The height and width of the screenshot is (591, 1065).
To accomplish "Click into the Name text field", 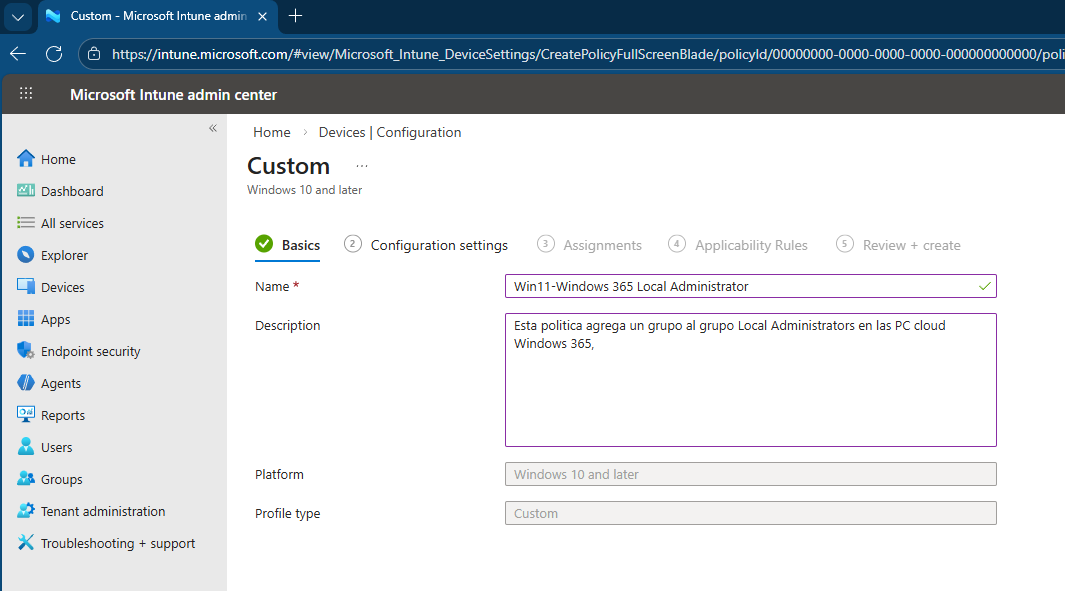I will (x=740, y=286).
